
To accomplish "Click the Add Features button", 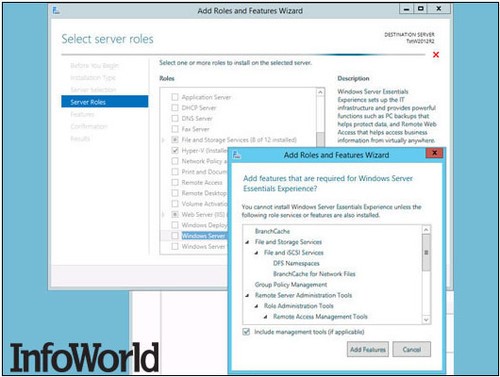I will [368, 349].
